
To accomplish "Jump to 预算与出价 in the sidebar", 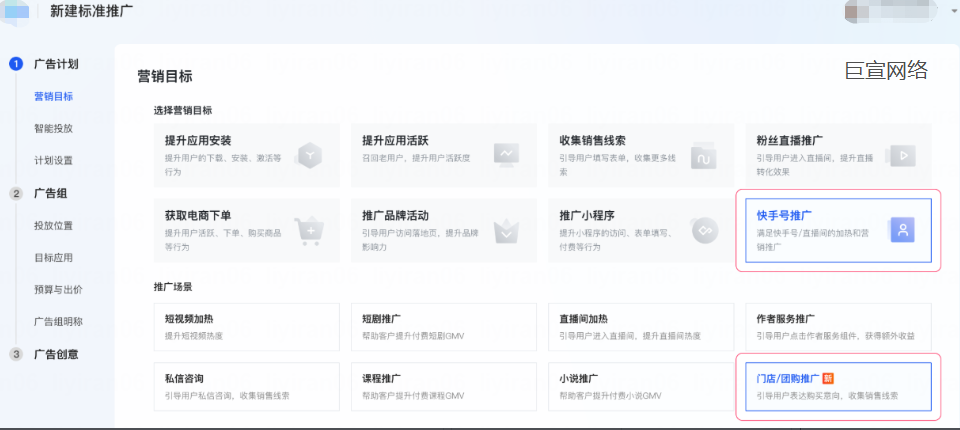I will [58, 290].
